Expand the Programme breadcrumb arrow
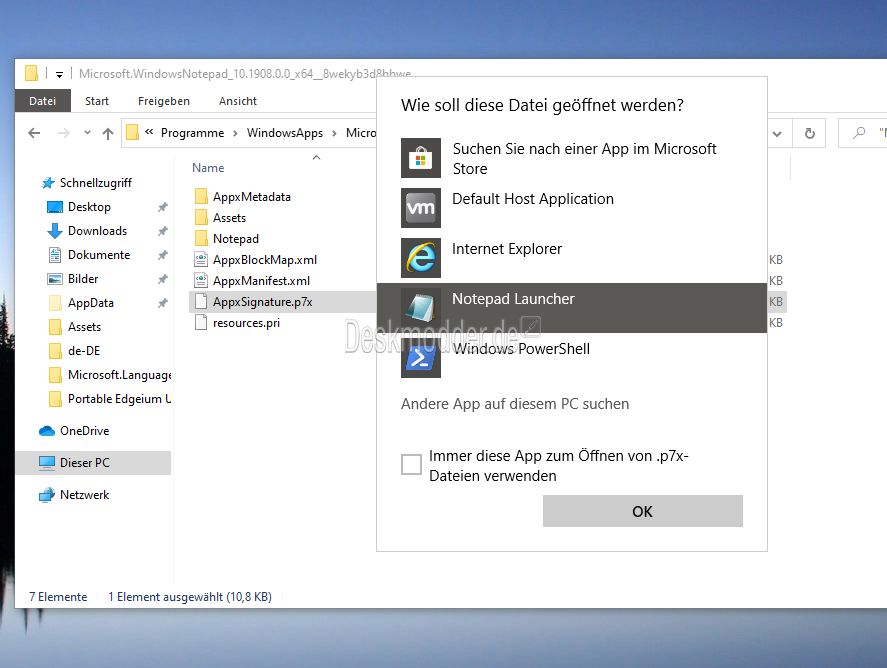887x668 pixels. 235,133
